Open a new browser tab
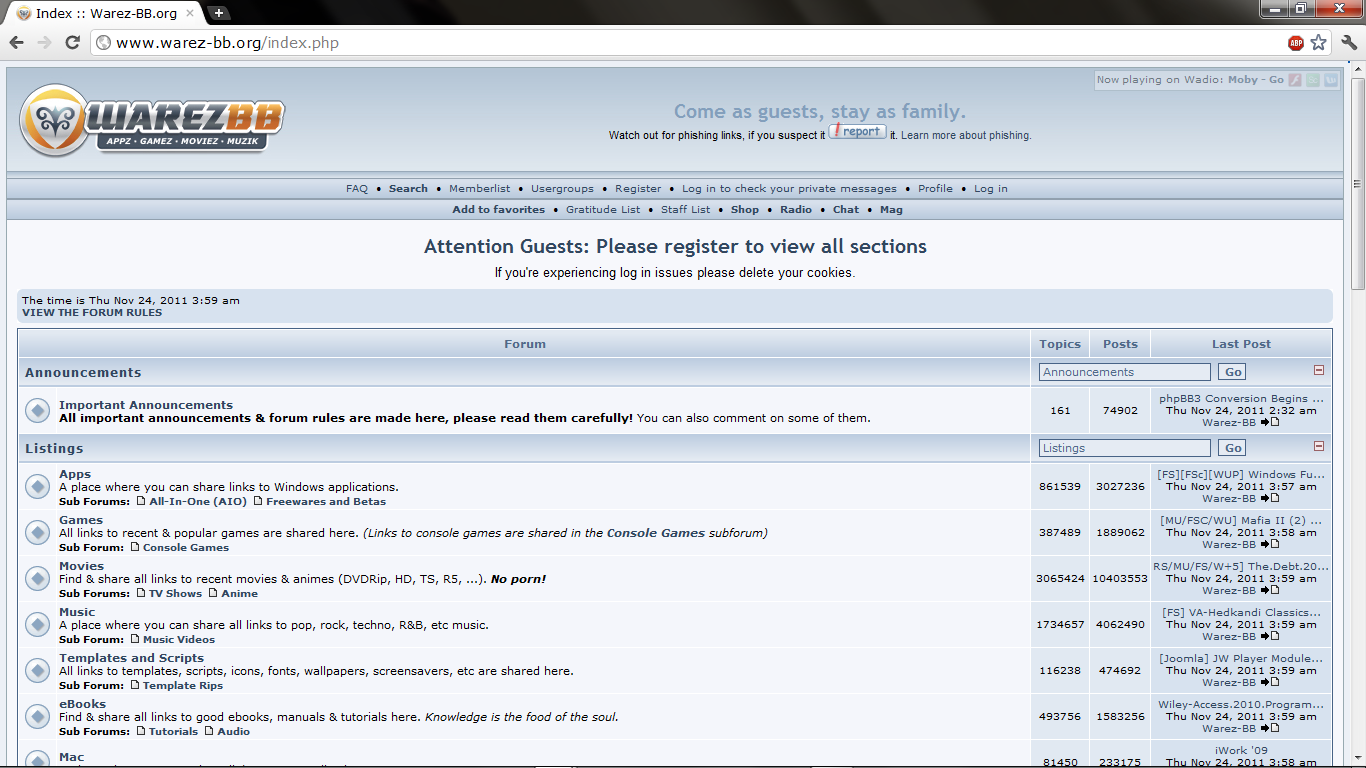1366x768 pixels. (219, 13)
